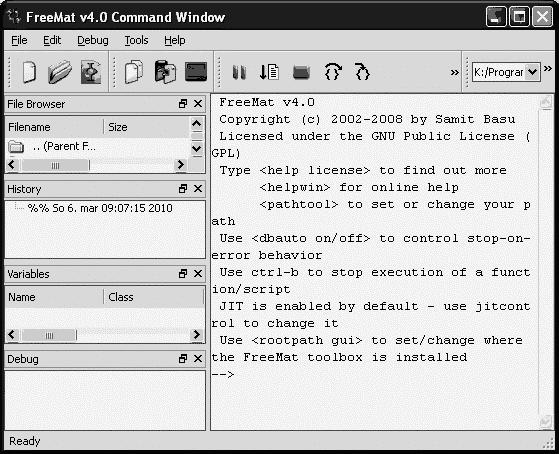Expand the far-right toolbar overflow chevron

pyautogui.click(x=548, y=68)
